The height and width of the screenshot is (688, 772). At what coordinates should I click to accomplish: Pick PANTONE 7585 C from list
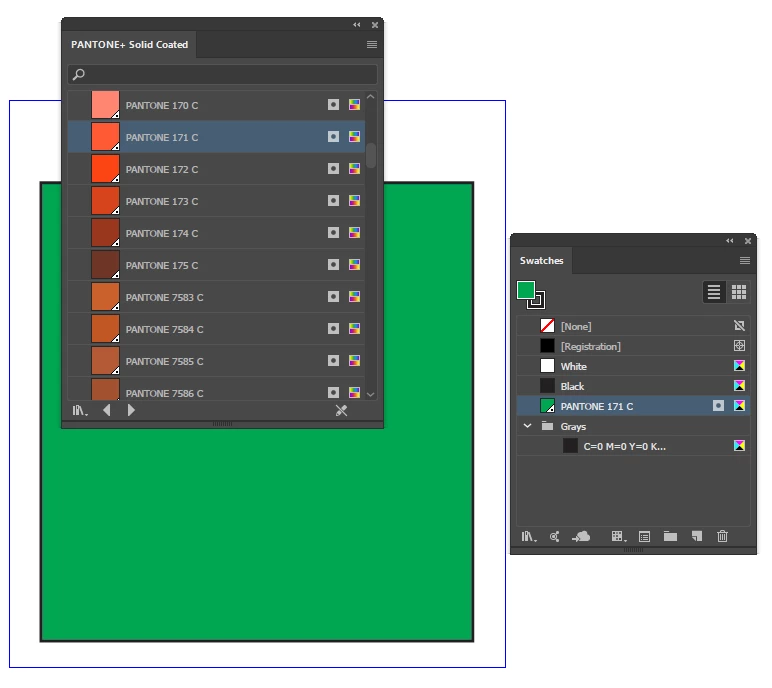[216, 361]
